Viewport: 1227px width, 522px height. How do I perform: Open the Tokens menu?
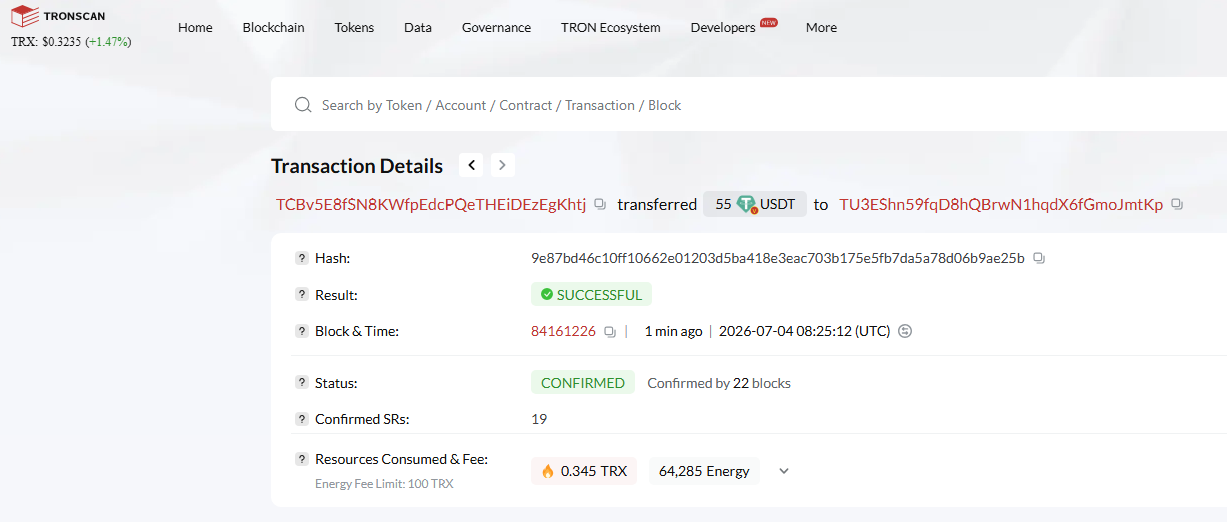pos(354,27)
